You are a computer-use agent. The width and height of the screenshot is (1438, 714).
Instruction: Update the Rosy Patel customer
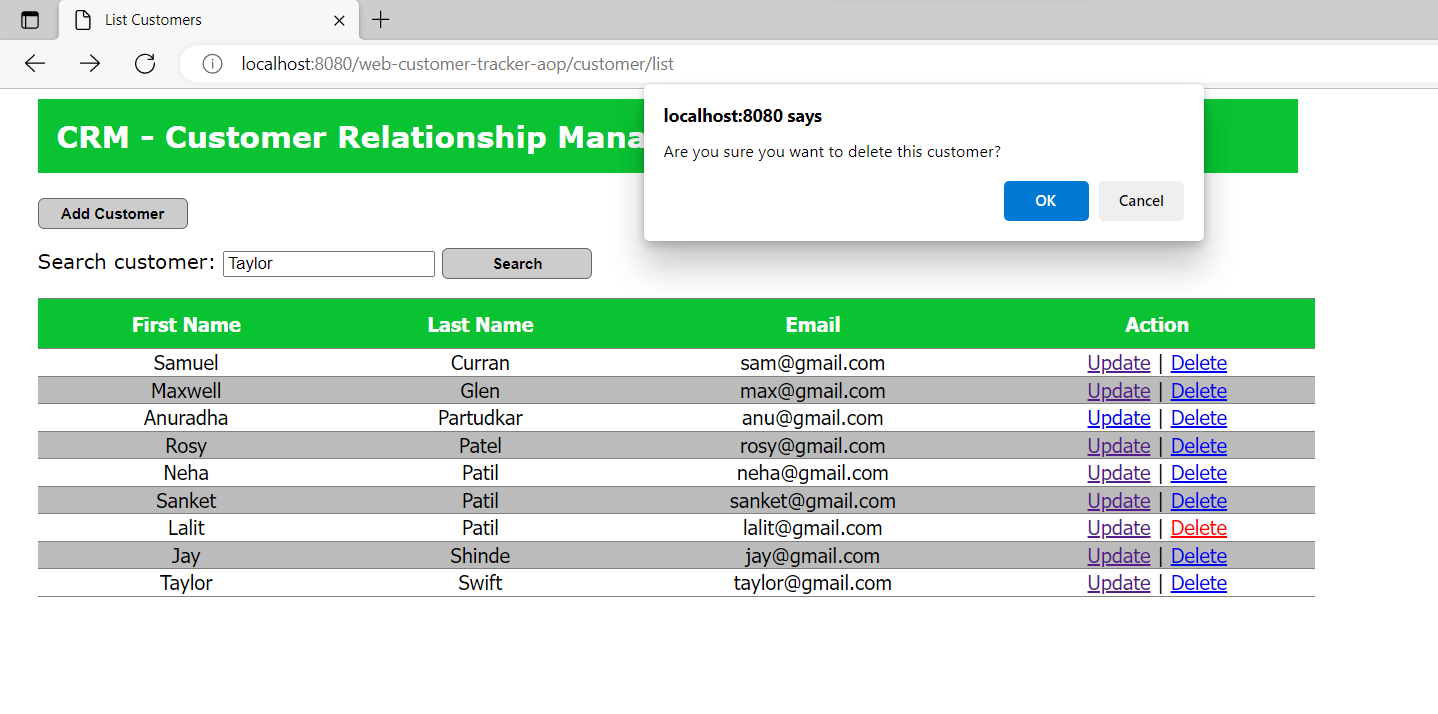click(1119, 446)
